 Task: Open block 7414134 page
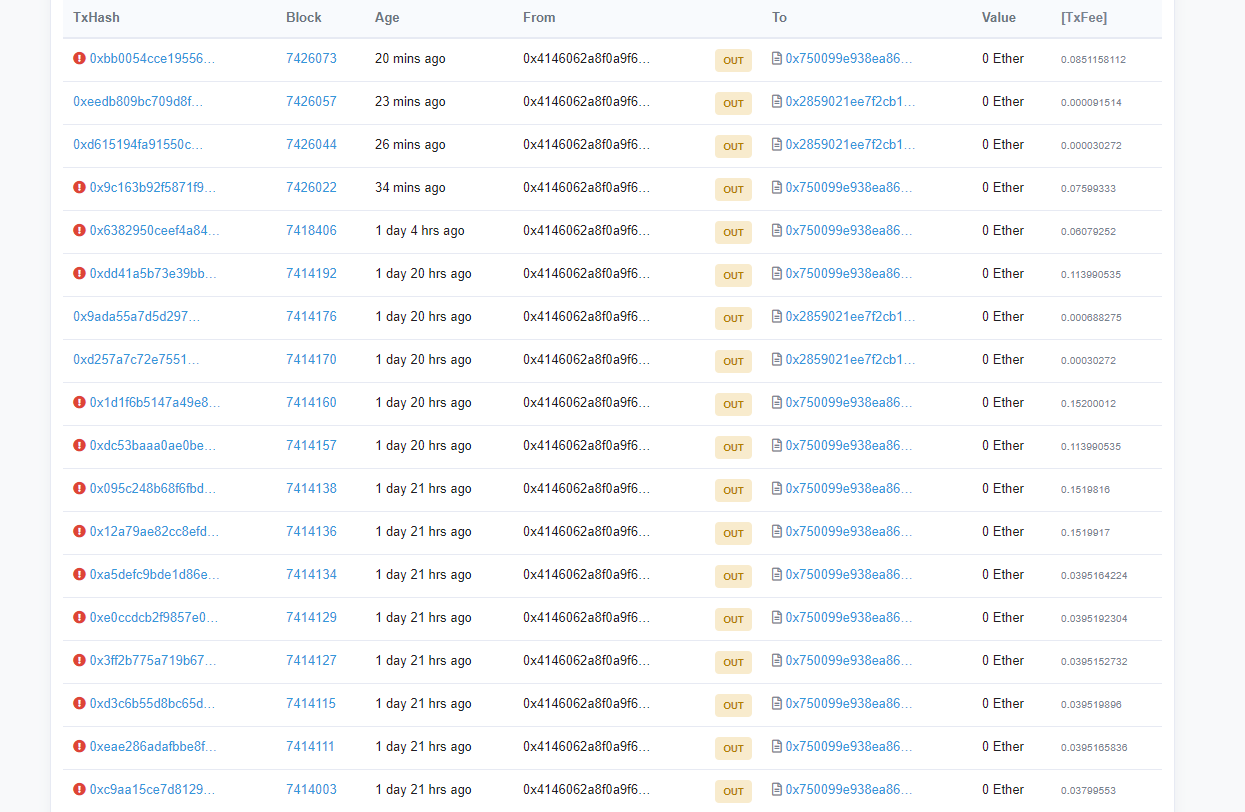[x=311, y=574]
